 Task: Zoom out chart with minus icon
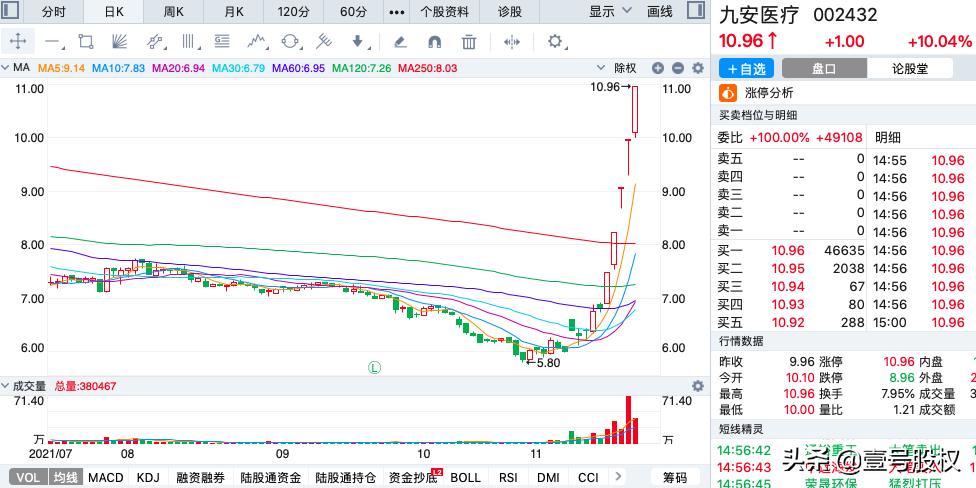pos(678,68)
